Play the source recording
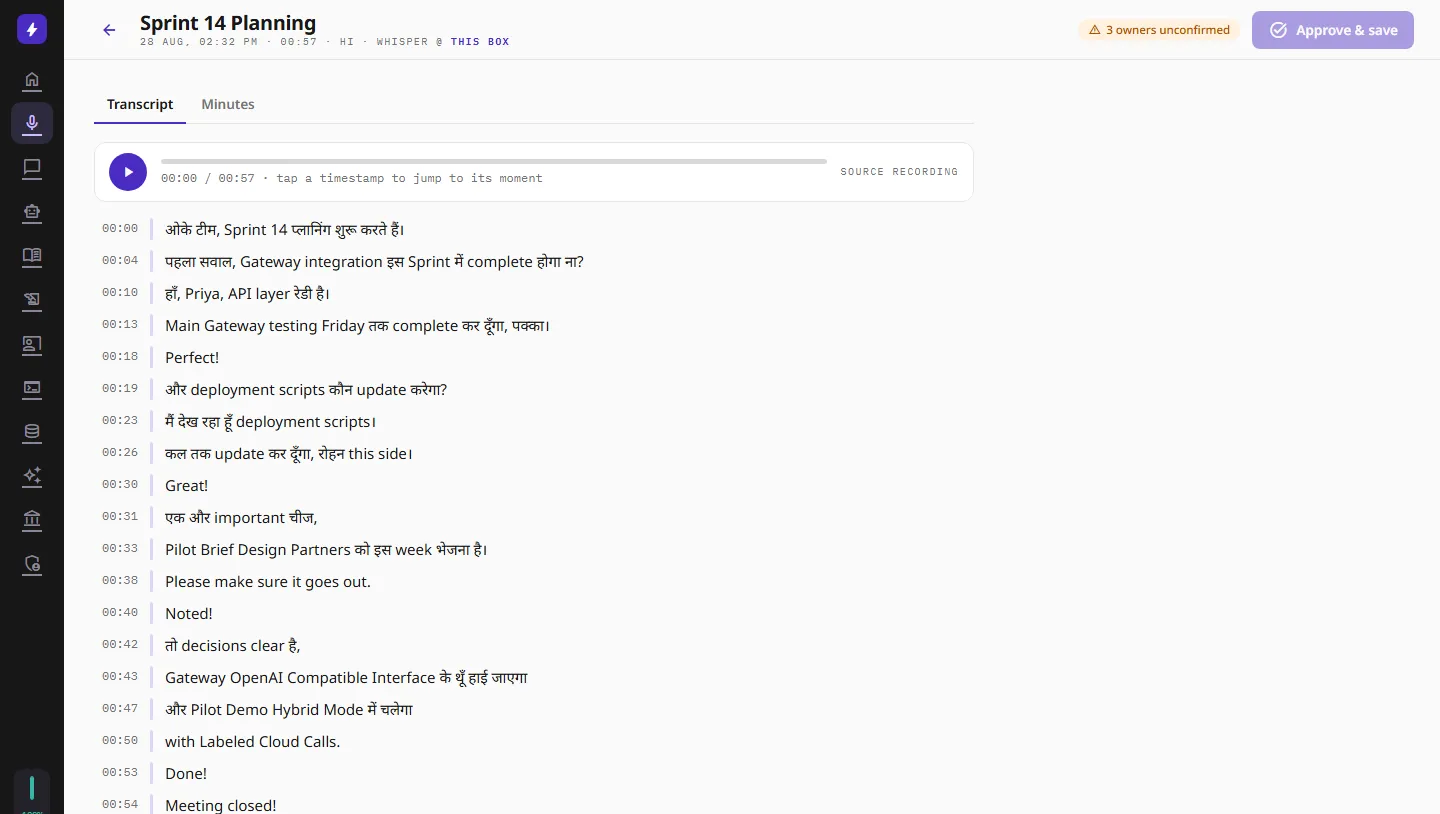Image resolution: width=1440 pixels, height=814 pixels. point(128,172)
